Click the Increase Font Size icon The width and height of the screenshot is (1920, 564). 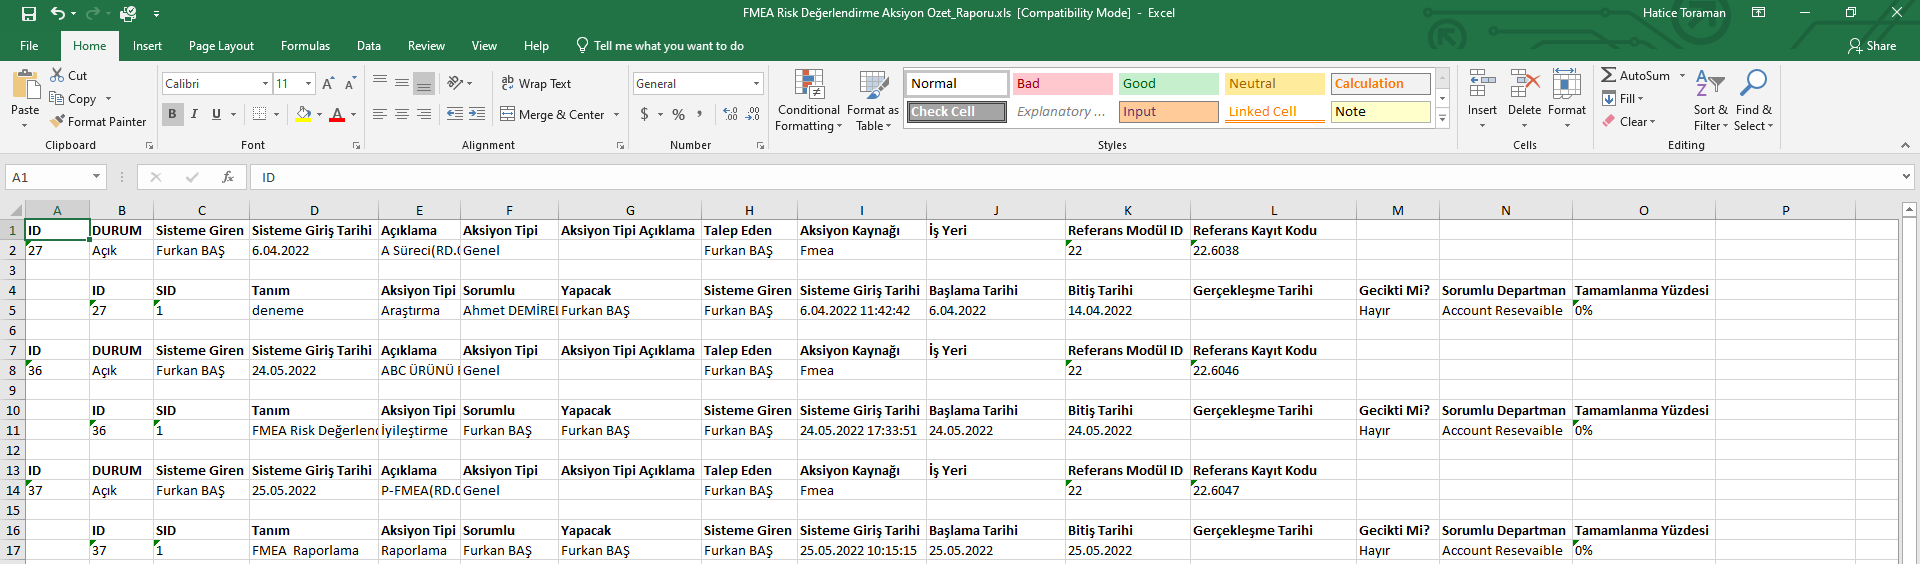[328, 84]
